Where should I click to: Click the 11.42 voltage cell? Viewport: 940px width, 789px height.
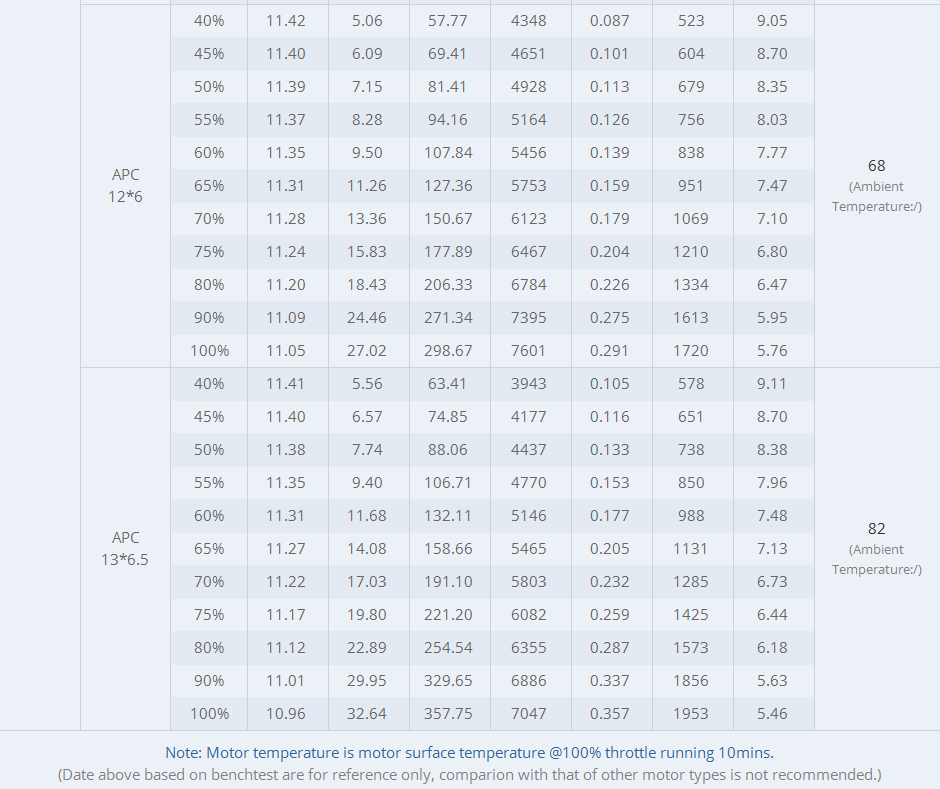tap(286, 21)
